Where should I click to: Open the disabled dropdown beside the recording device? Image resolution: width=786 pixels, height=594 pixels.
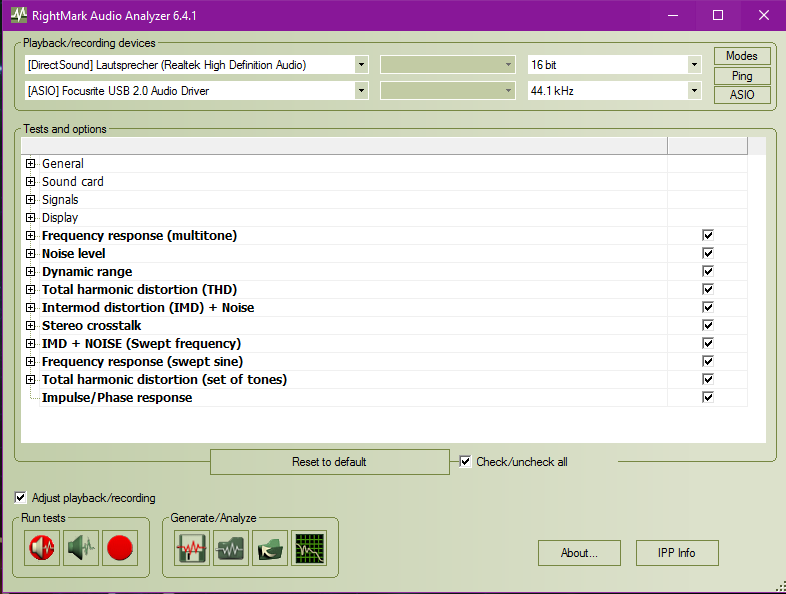448,91
